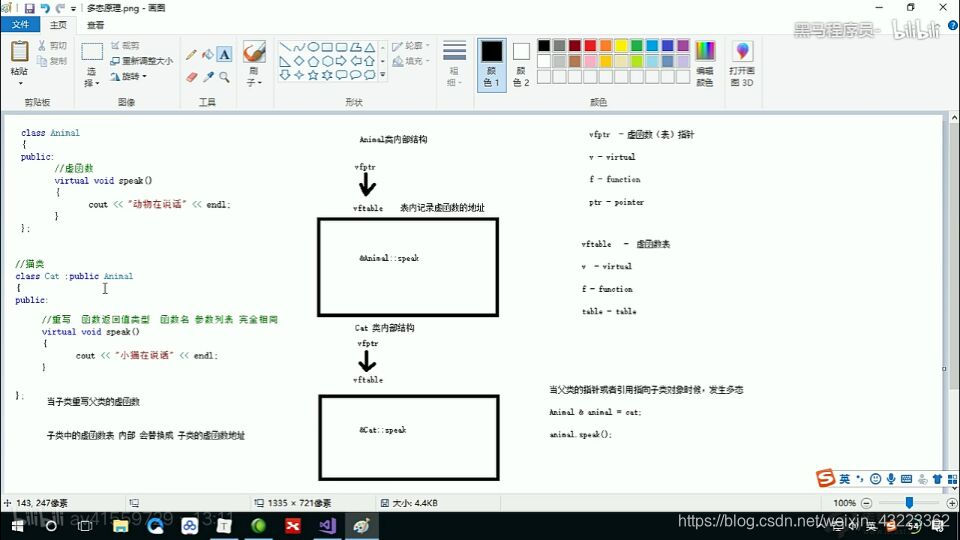Switch to the 查看 (View) tab
This screenshot has width=960, height=540.
tap(95, 24)
